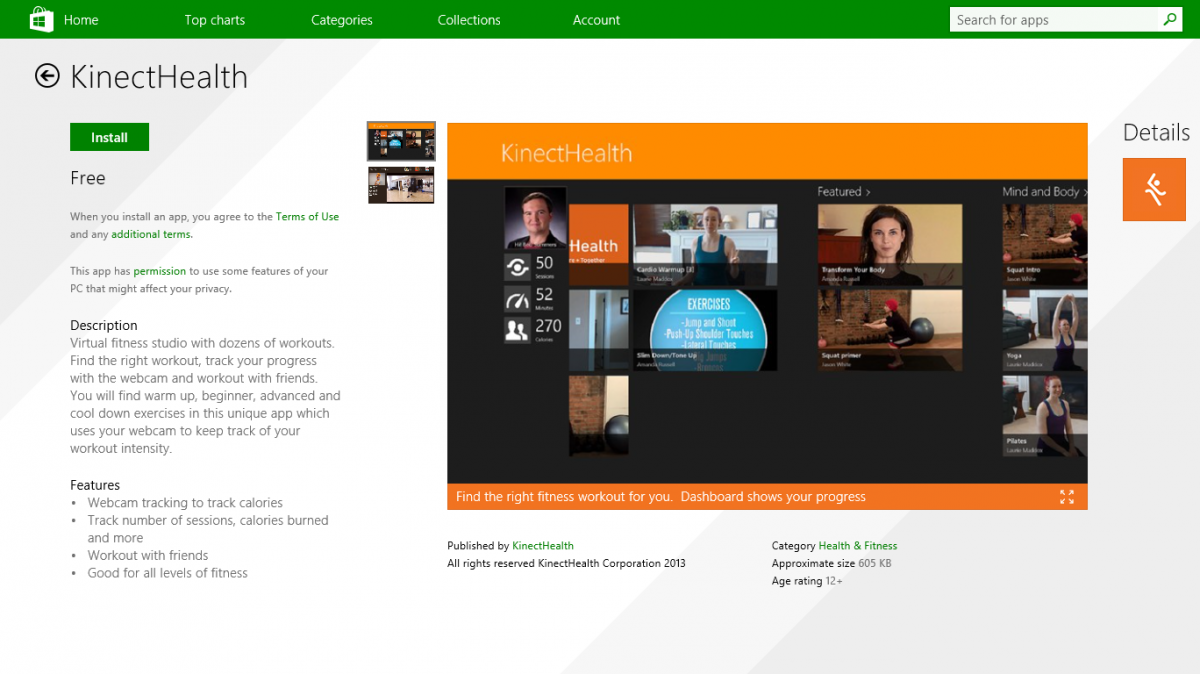Select the first screenshot thumbnail
Screen dimensions: 1200x674
401,142
